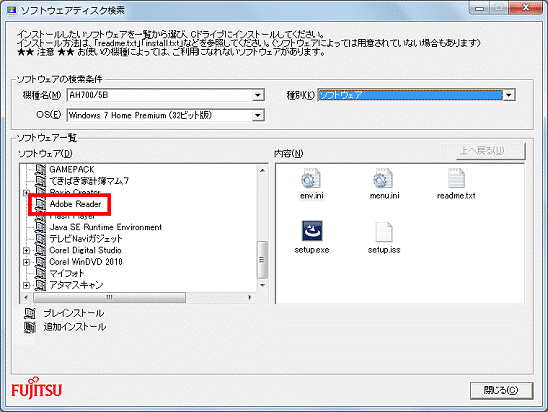Click the Windows 7 Home Premium OS field
Viewport: 548px width, 412px height.
[165, 115]
